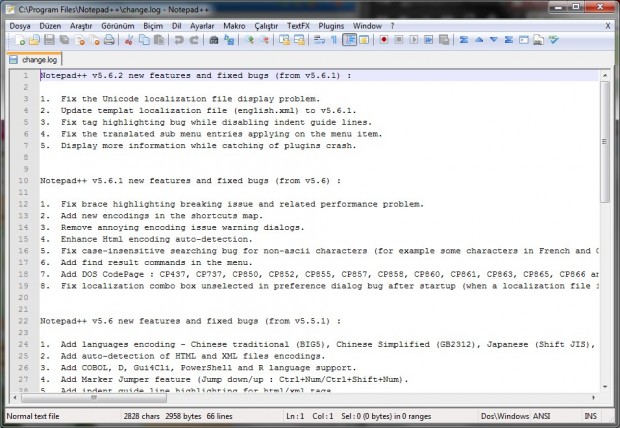The width and height of the screenshot is (620, 428).
Task: Click the Open file folder icon
Action: pyautogui.click(x=34, y=40)
